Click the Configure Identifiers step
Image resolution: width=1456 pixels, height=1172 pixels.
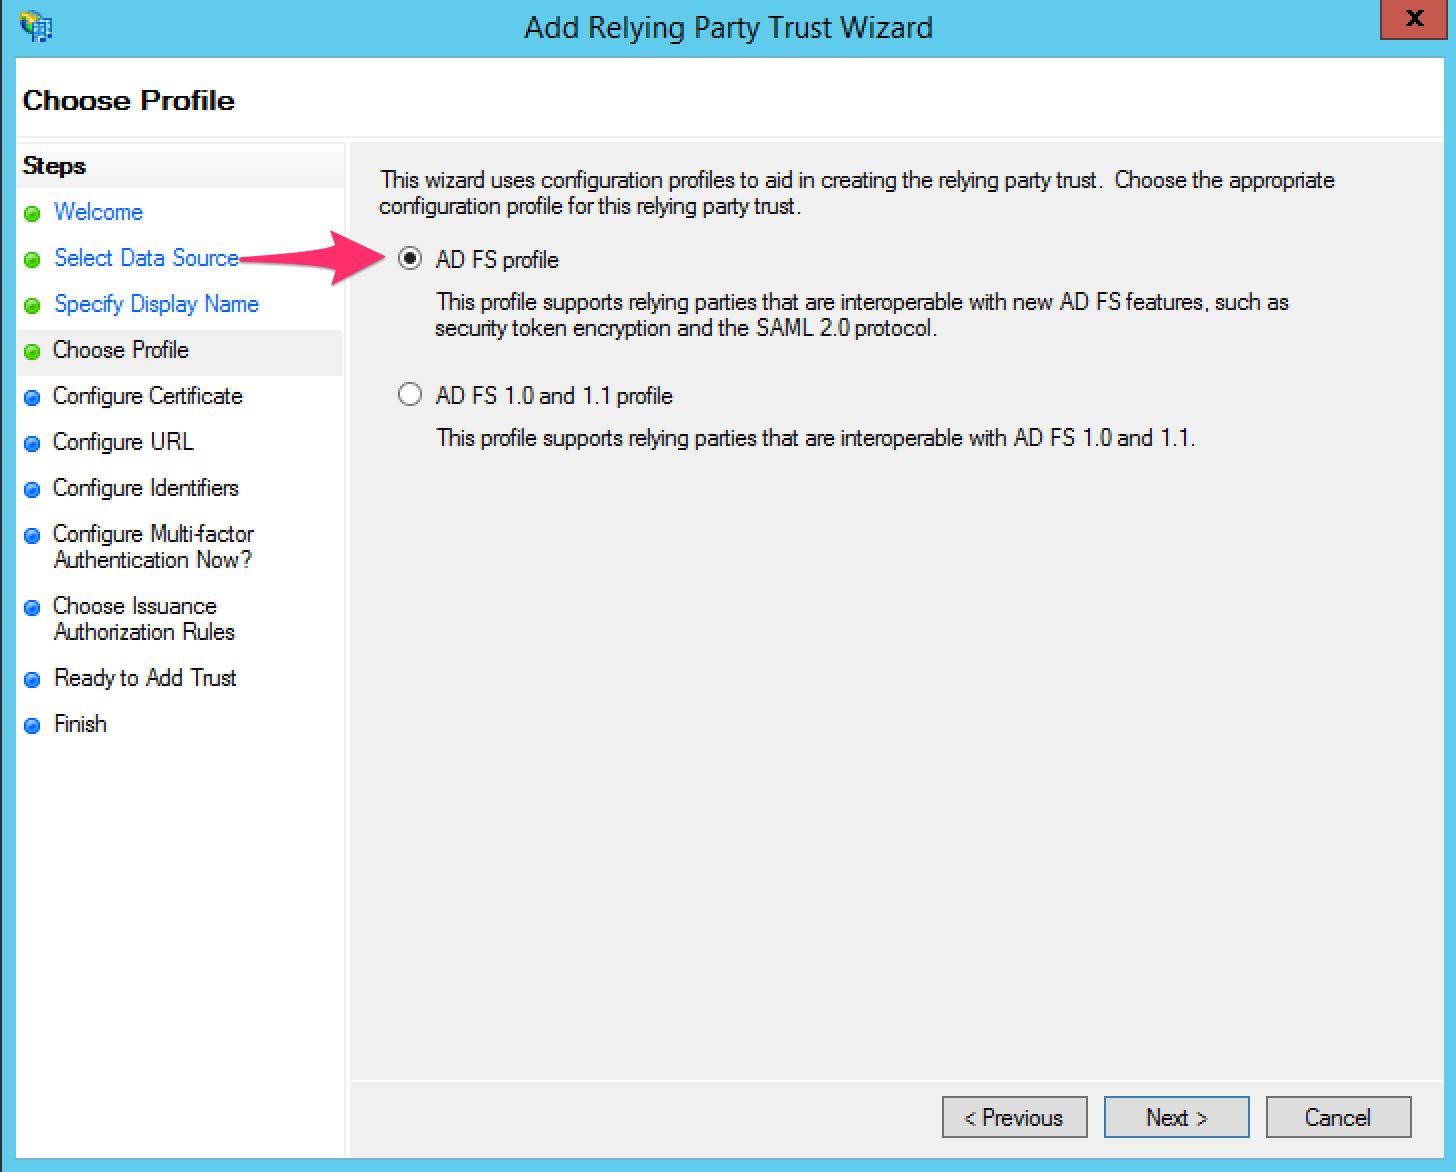click(x=146, y=488)
